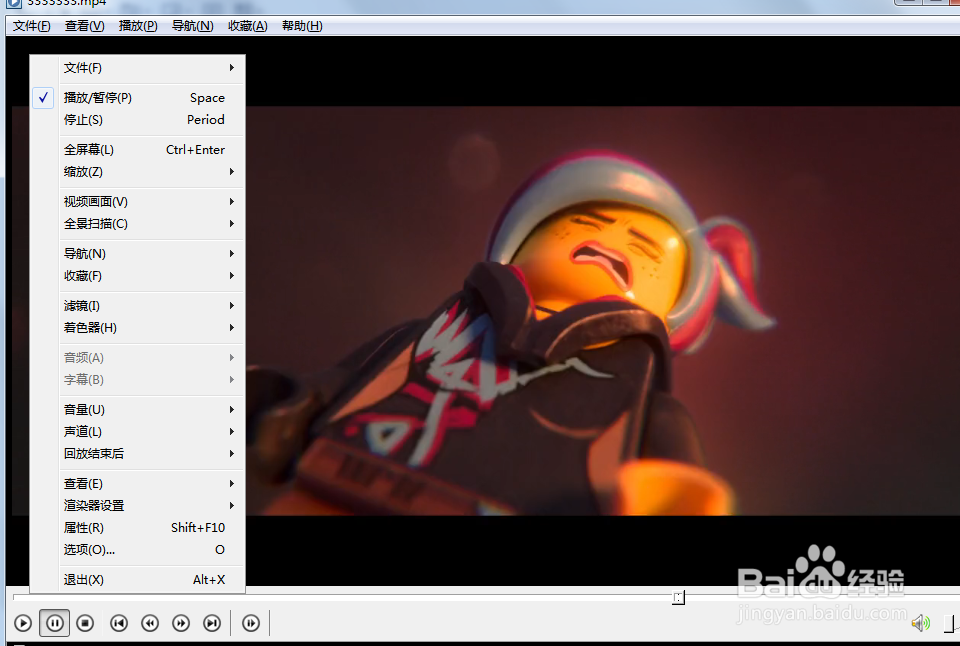
Task: Click the media player title bar icon
Action: point(14,3)
